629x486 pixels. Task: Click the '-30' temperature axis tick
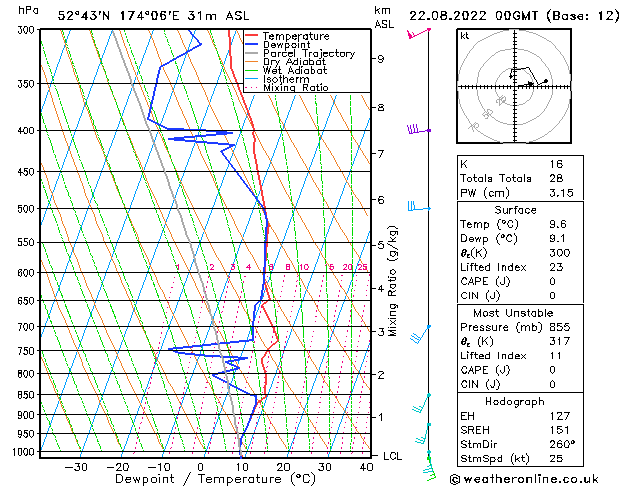click(x=76, y=467)
